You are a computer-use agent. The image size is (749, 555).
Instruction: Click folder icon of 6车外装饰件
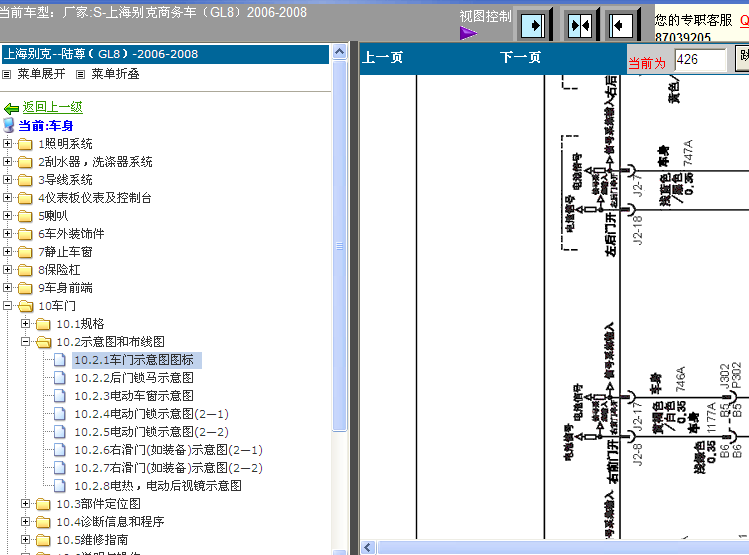pos(25,235)
